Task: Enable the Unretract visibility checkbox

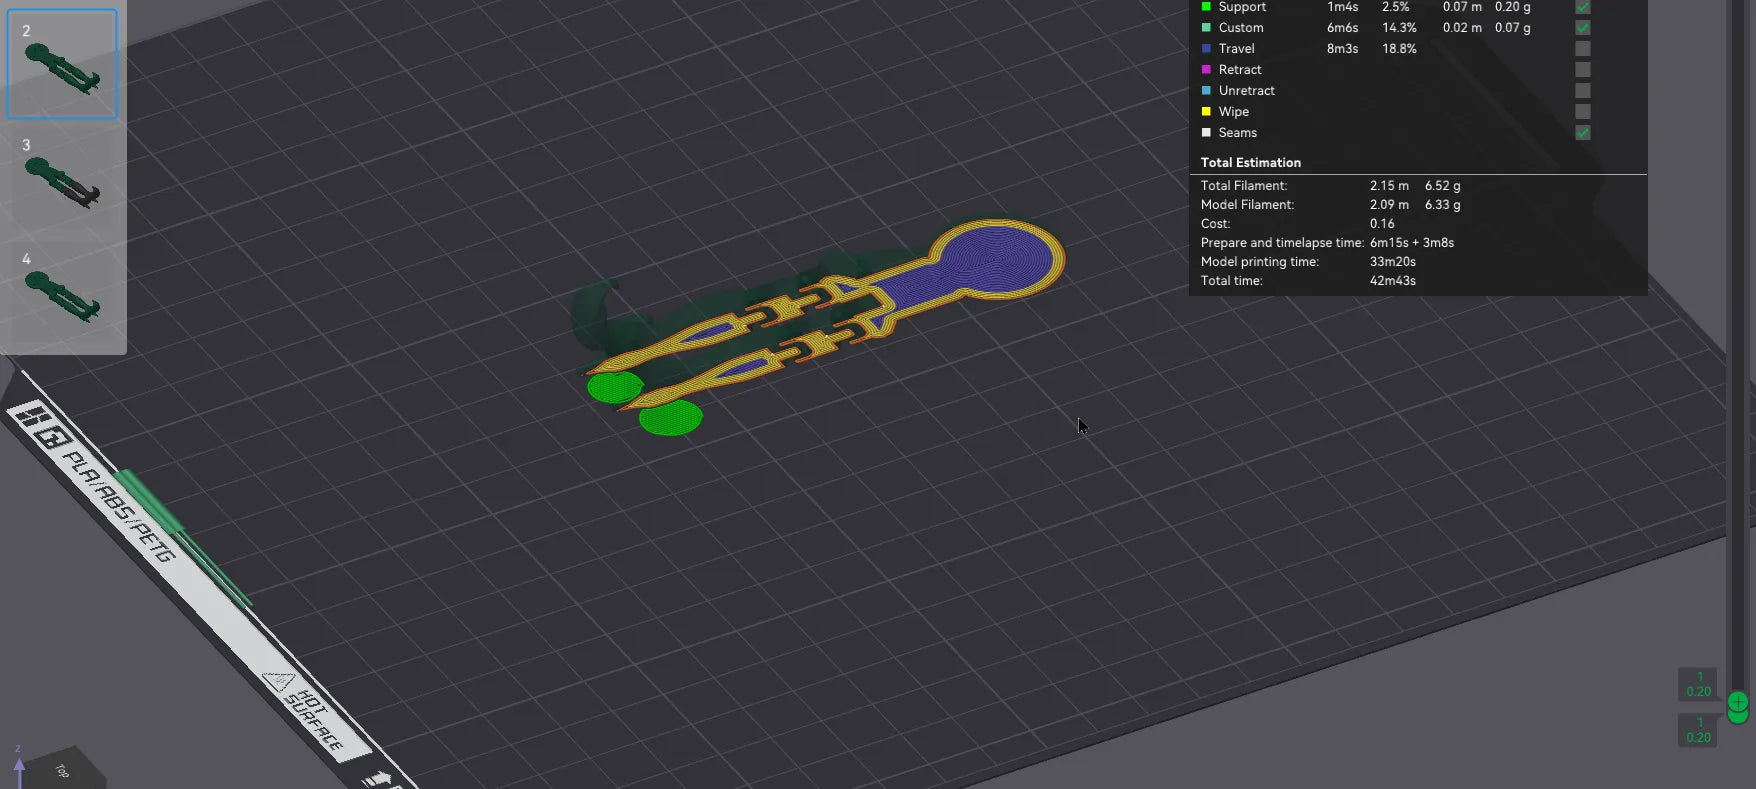Action: (1582, 91)
